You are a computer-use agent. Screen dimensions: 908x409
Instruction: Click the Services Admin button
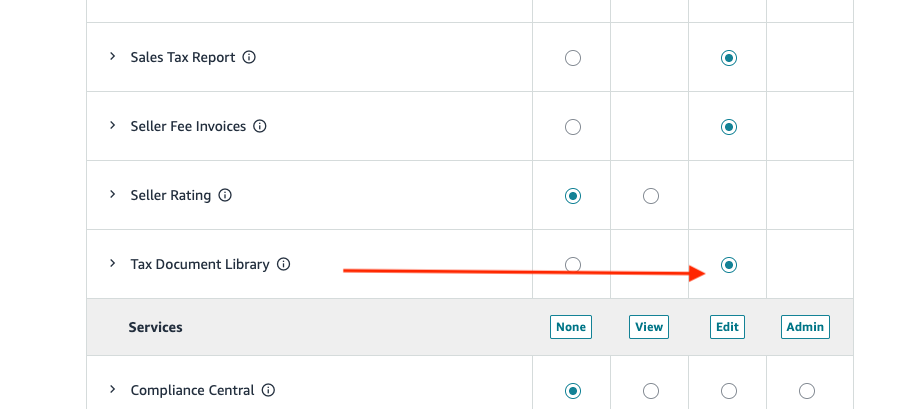click(806, 327)
